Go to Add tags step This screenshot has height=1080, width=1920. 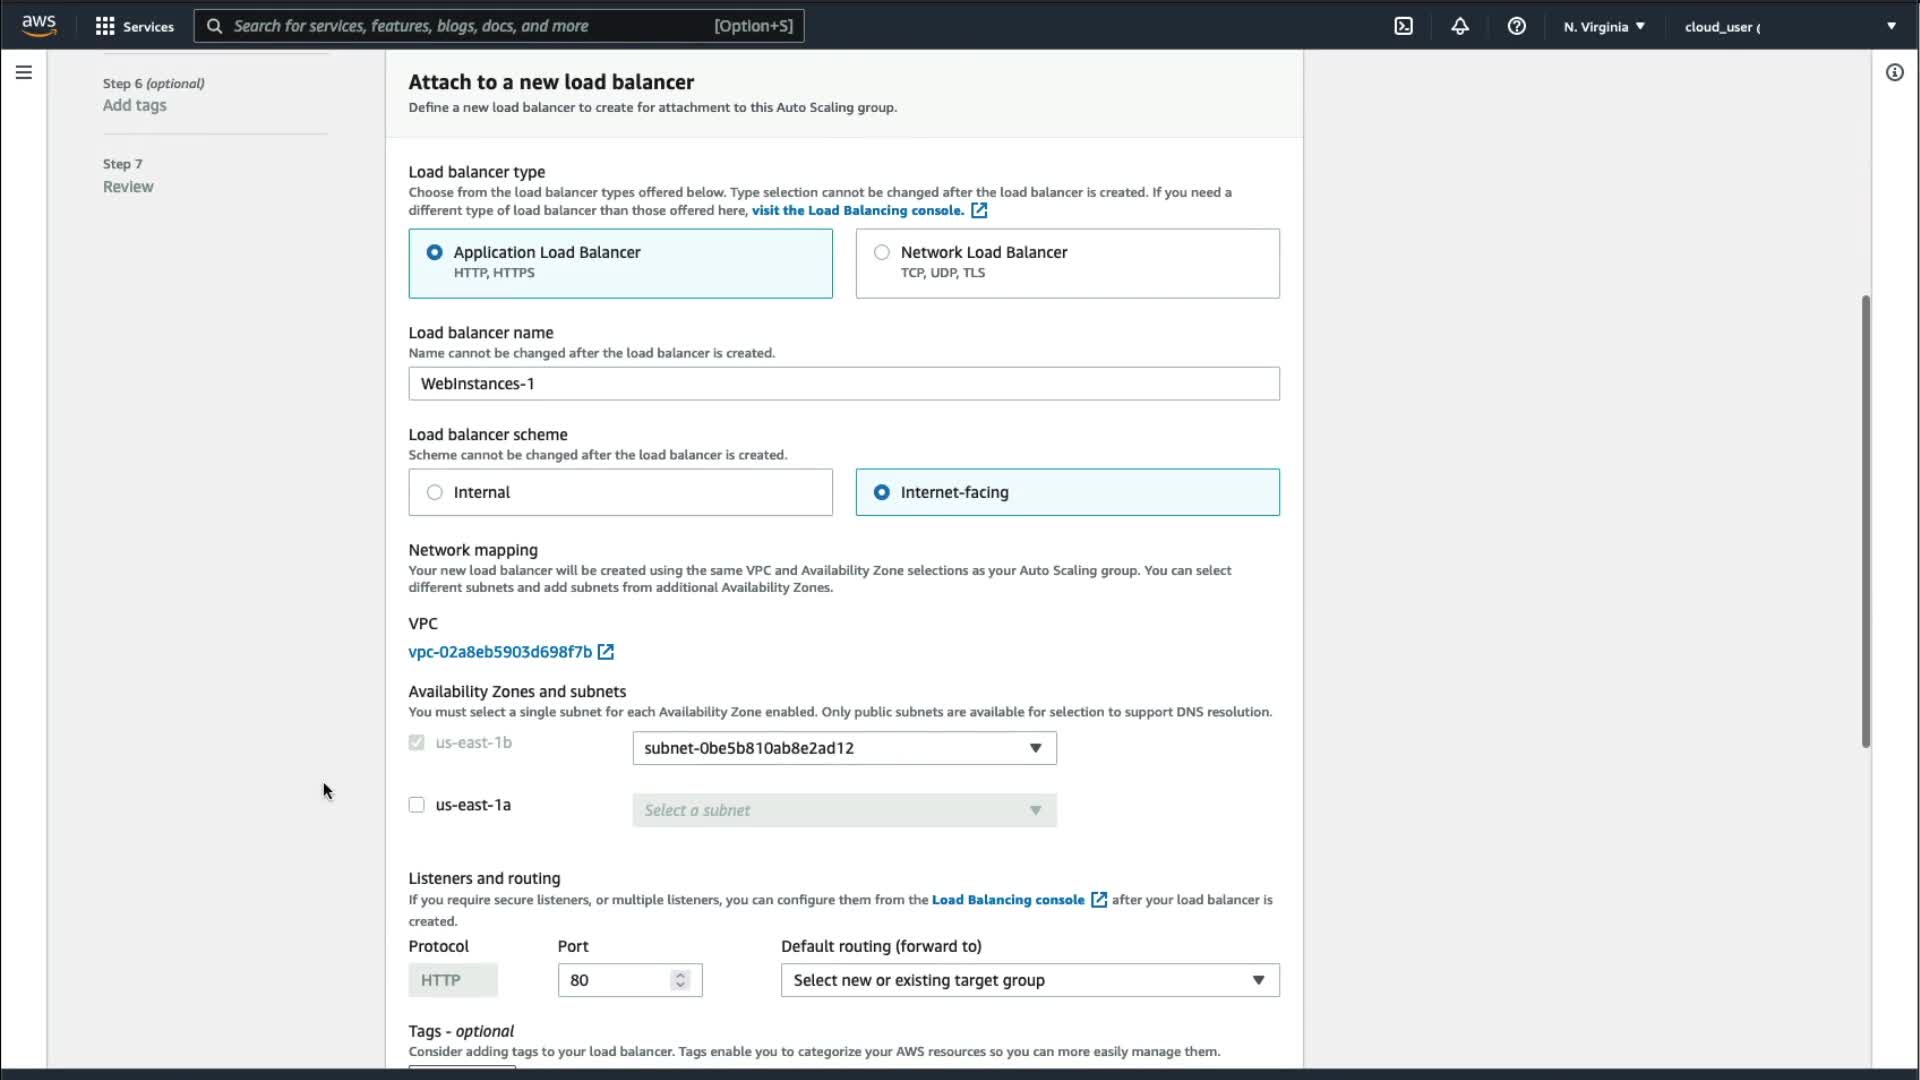click(x=135, y=105)
